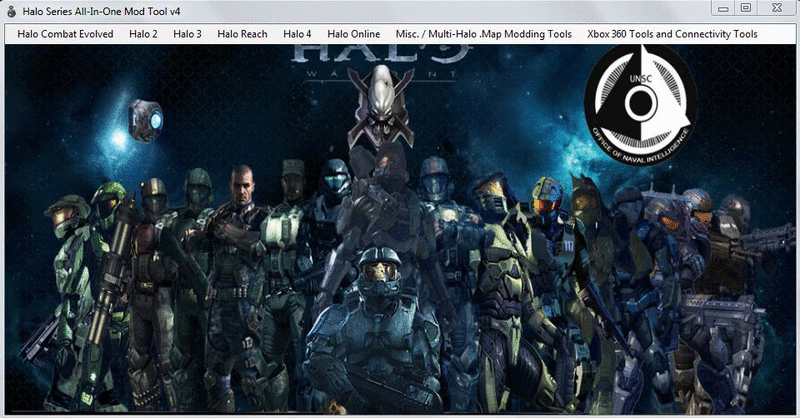Screen dimensions: 800x418
Task: Open Xbox 360 Tools and Connectivity Tools menu
Action: pyautogui.click(x=672, y=34)
